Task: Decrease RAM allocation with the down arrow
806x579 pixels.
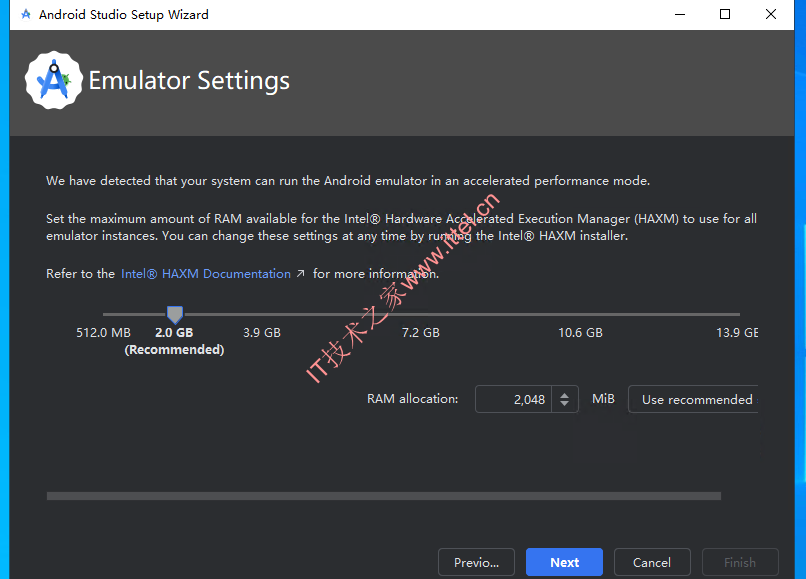Action: point(564,404)
